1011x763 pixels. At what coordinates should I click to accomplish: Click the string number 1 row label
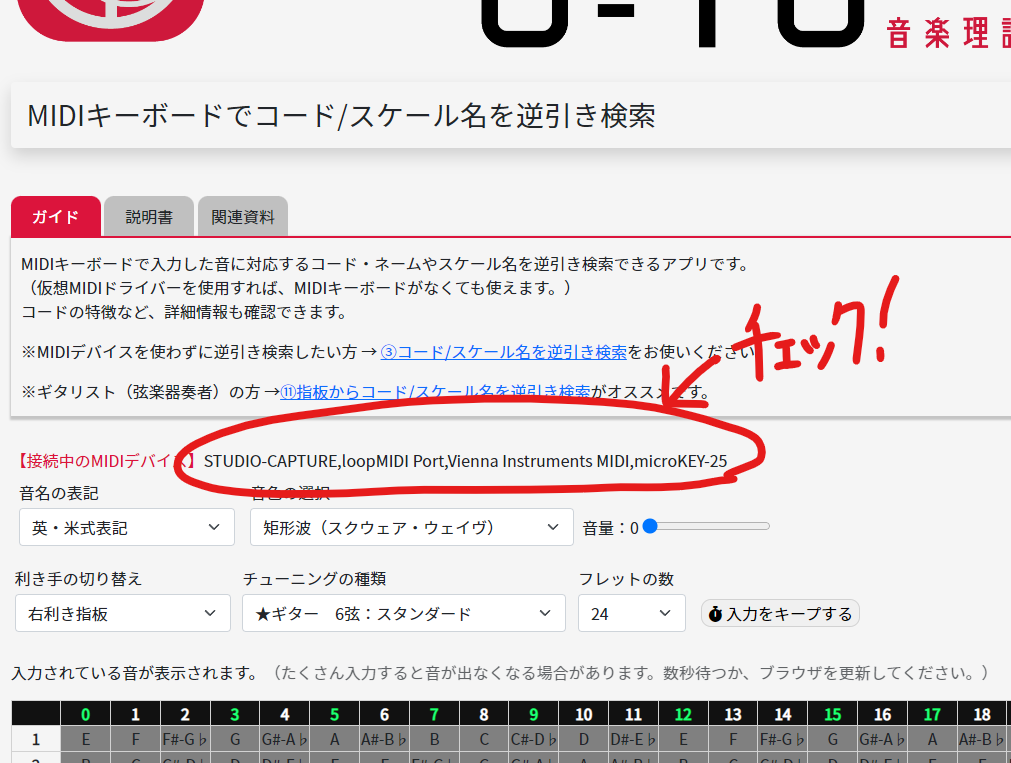pyautogui.click(x=36, y=739)
